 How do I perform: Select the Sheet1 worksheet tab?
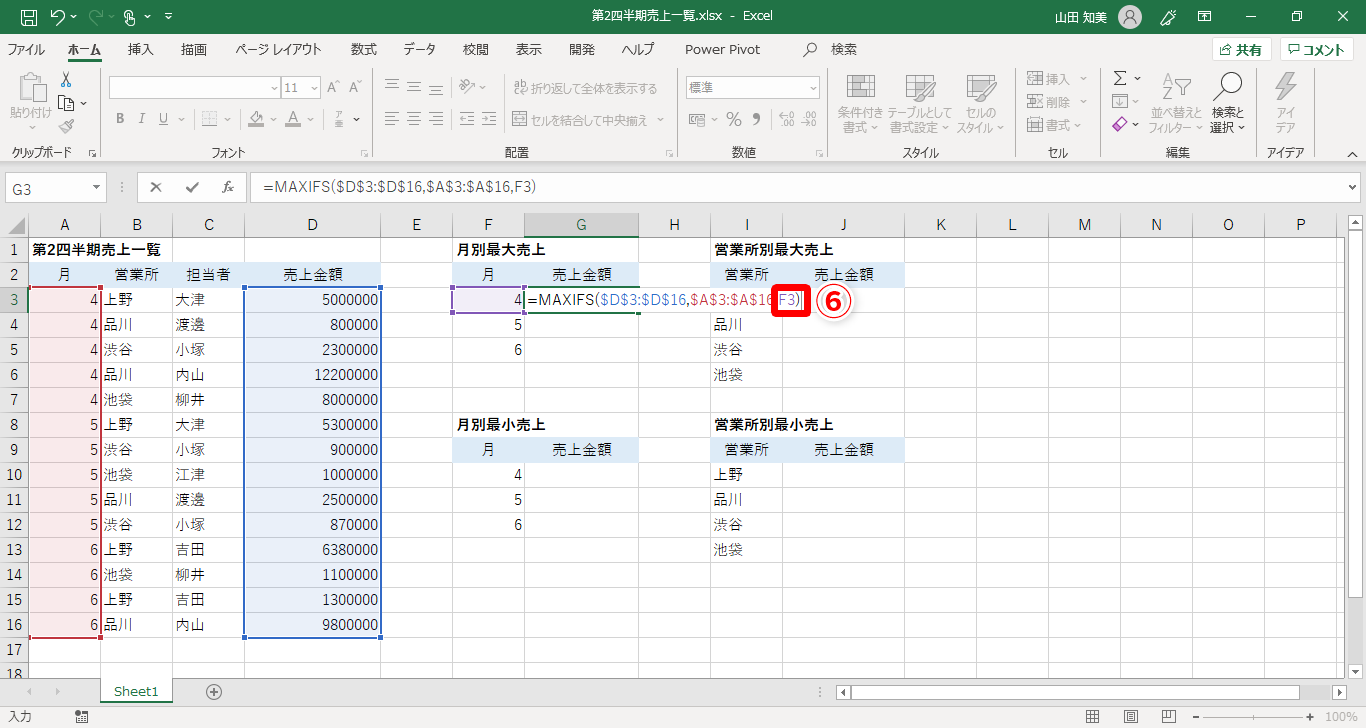(x=136, y=691)
